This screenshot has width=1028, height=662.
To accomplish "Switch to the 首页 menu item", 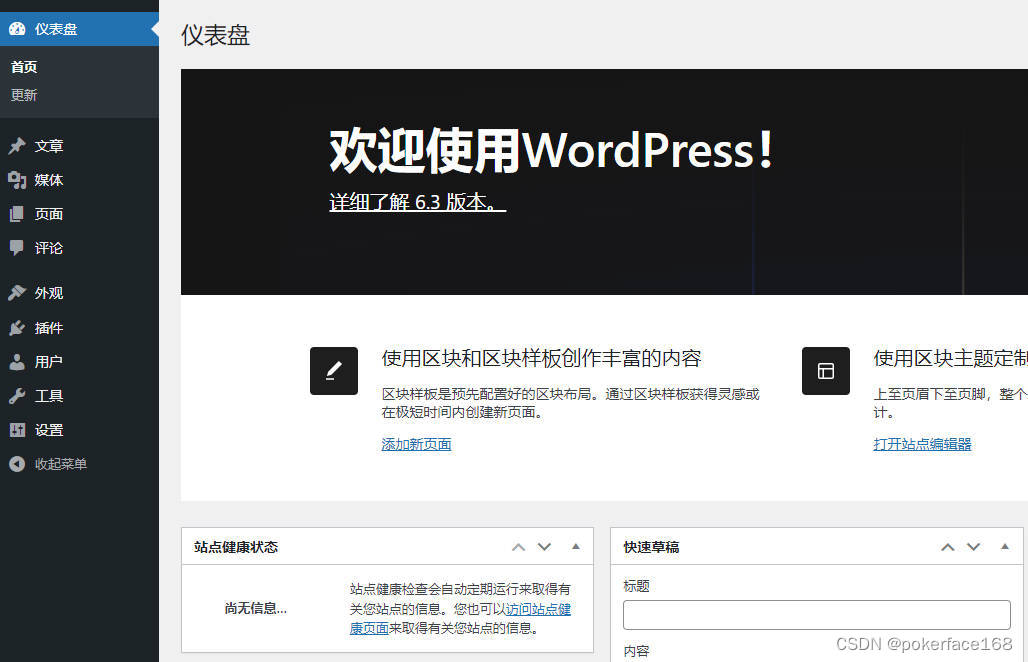I will click(23, 67).
